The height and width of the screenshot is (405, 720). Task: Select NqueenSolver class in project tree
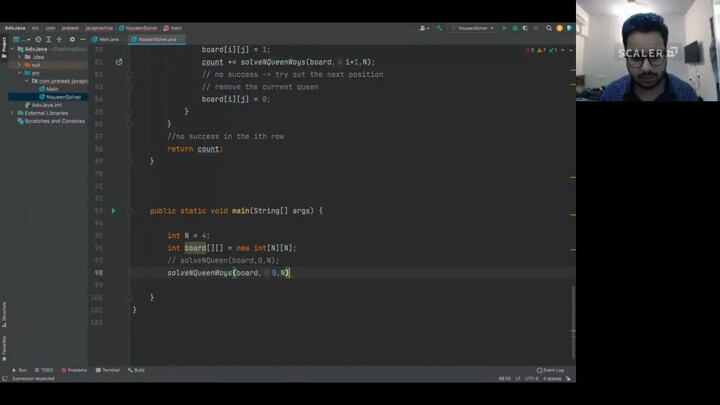[x=61, y=97]
